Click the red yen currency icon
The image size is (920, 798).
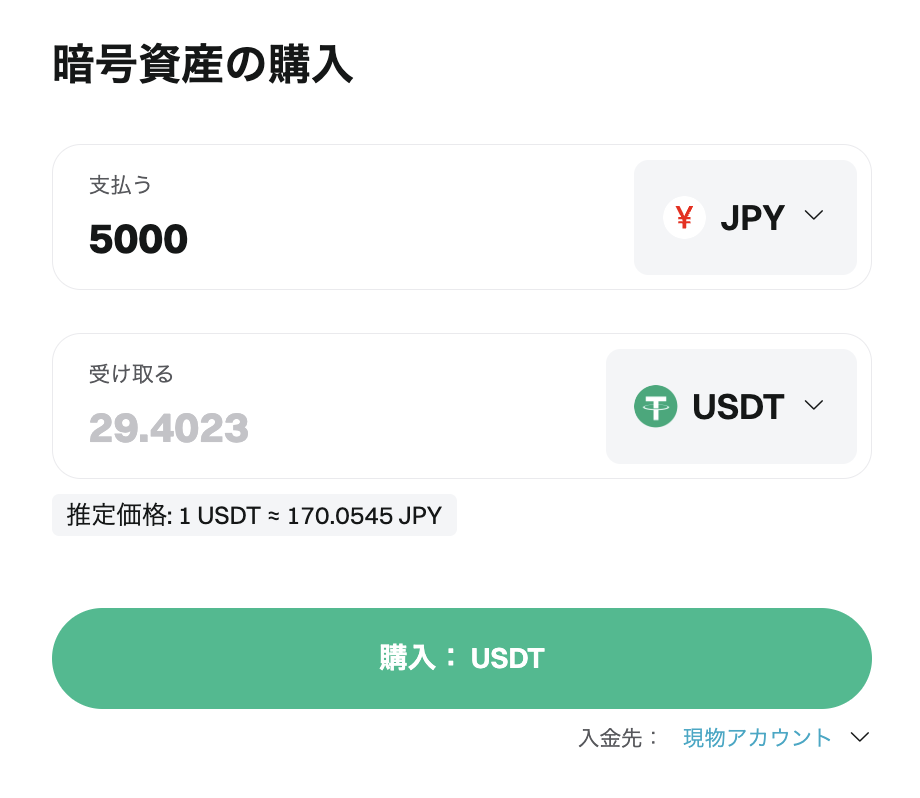point(684,217)
